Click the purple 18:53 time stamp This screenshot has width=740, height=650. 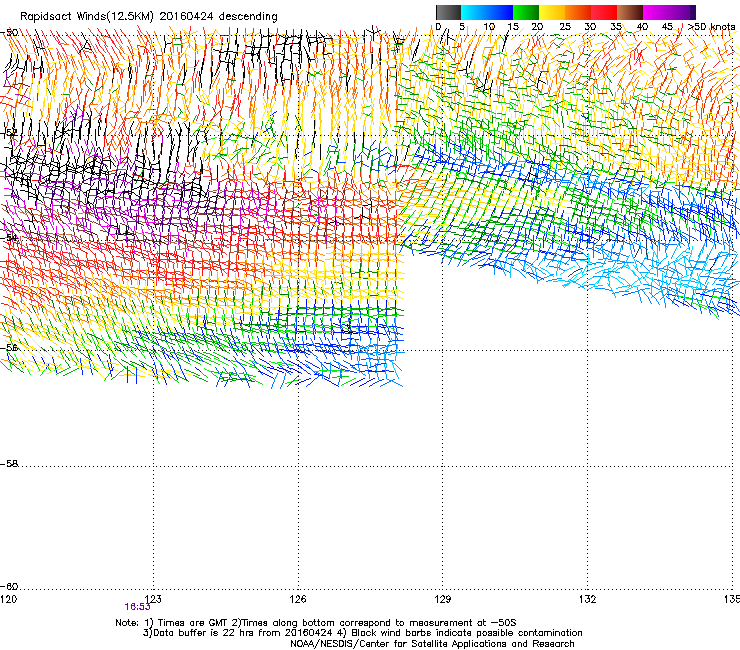coord(137,607)
